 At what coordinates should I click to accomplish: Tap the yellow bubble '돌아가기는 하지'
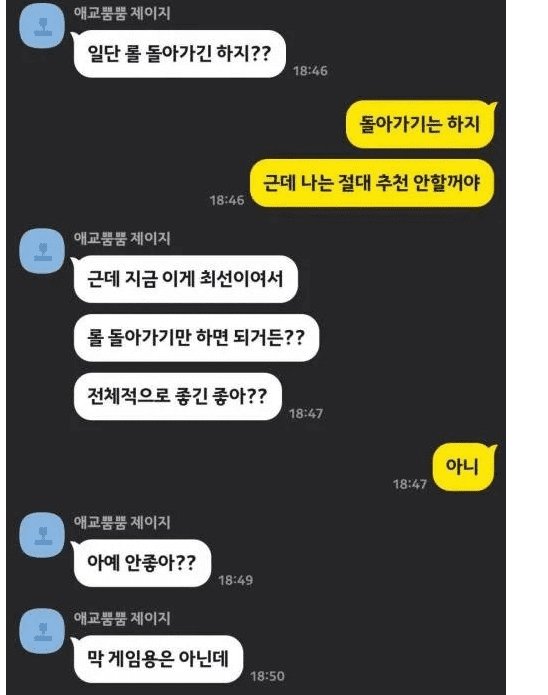click(419, 124)
